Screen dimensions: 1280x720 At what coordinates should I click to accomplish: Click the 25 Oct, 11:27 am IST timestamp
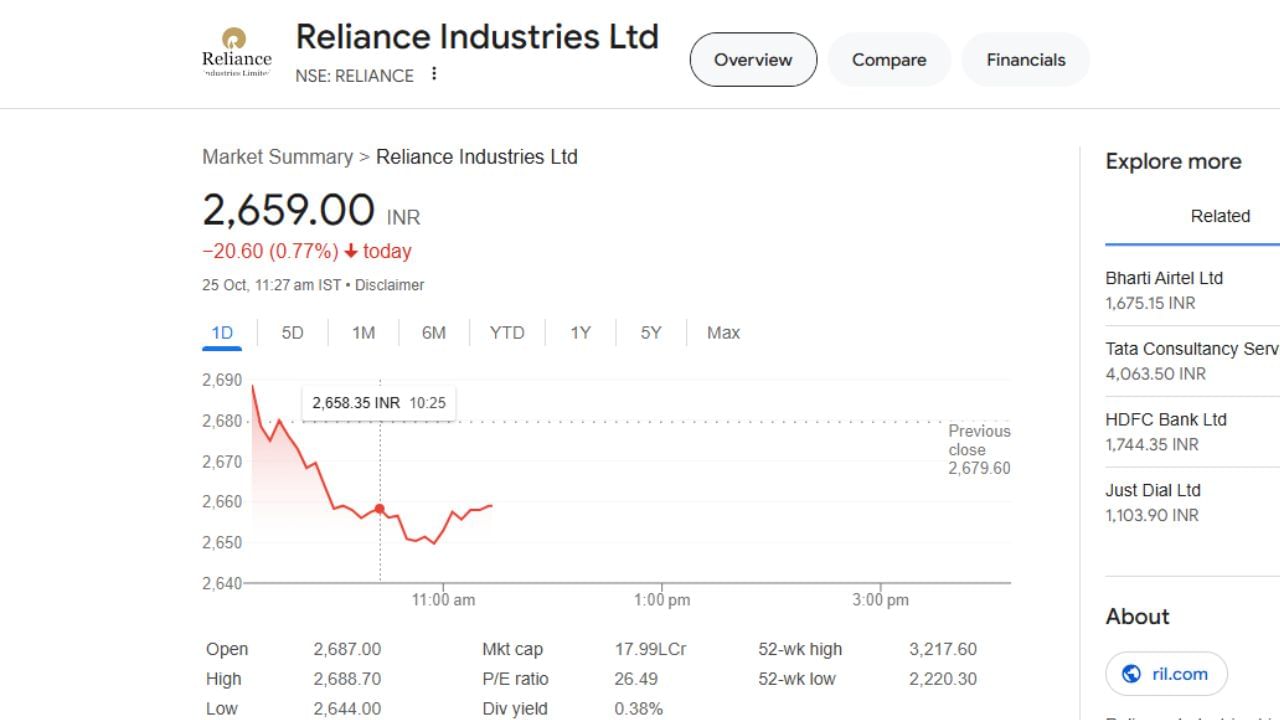pyautogui.click(x=271, y=285)
